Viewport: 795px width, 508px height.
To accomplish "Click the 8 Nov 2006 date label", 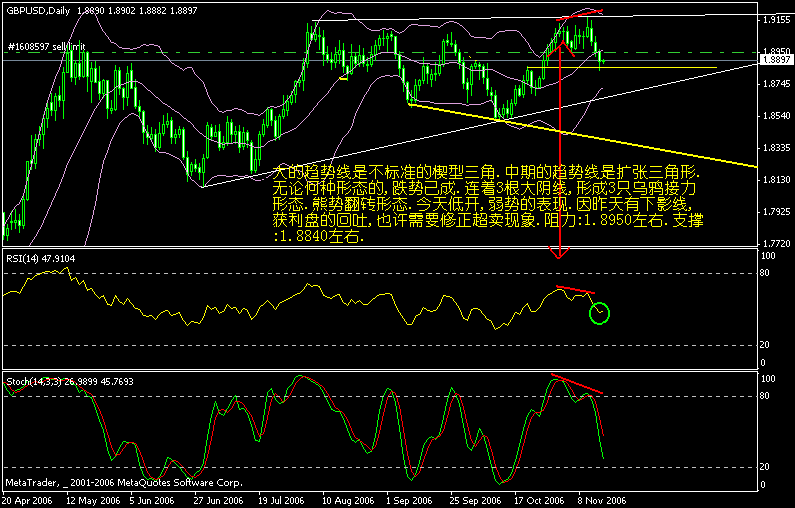I will (601, 501).
